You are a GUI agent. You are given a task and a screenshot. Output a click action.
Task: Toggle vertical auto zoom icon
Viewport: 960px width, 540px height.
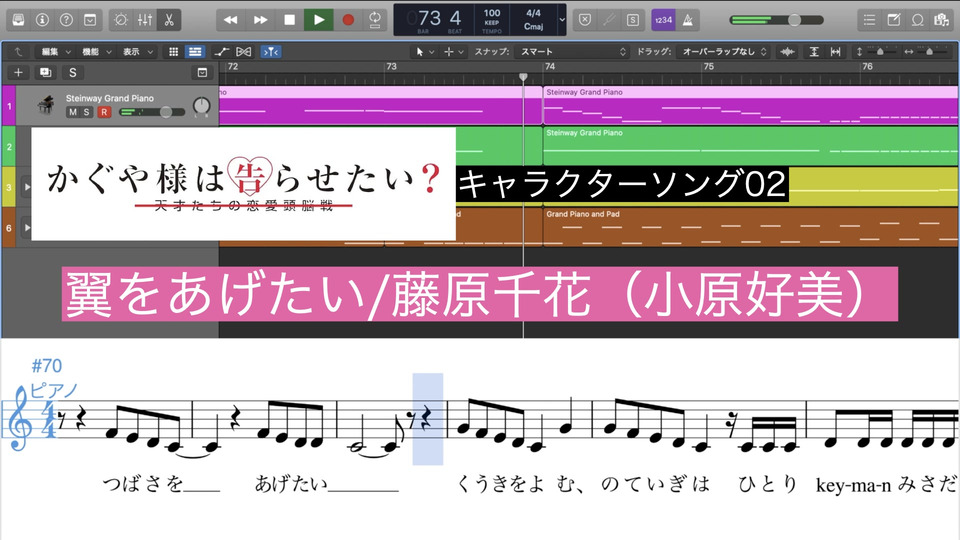point(814,52)
